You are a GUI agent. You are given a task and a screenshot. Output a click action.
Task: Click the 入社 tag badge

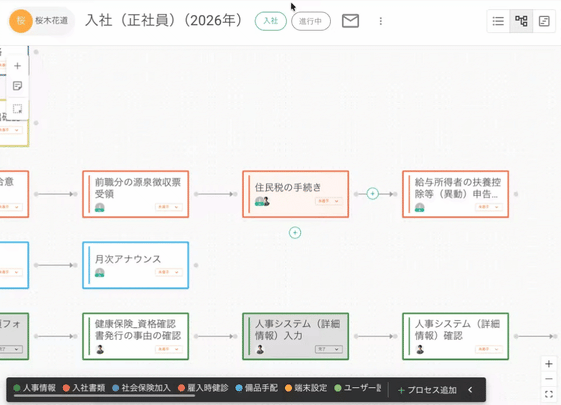click(270, 21)
